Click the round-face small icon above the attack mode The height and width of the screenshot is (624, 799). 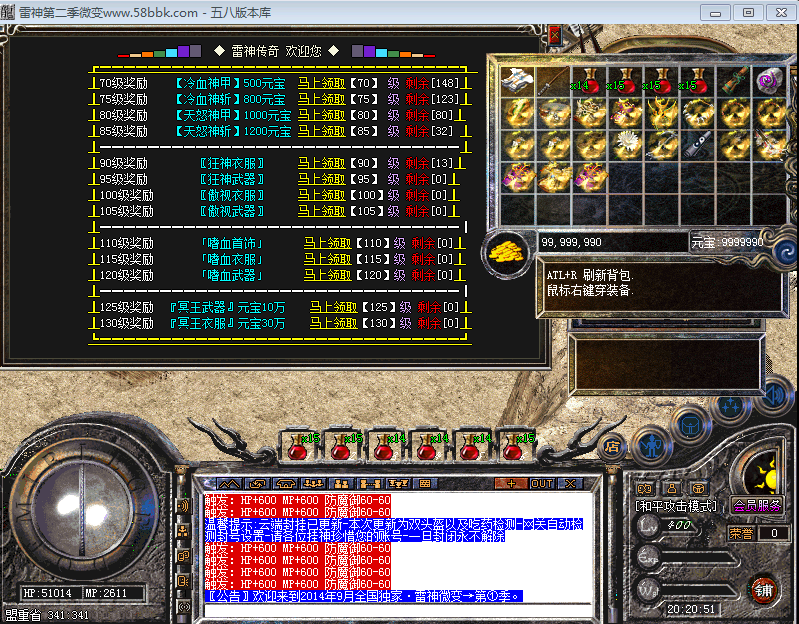click(699, 489)
